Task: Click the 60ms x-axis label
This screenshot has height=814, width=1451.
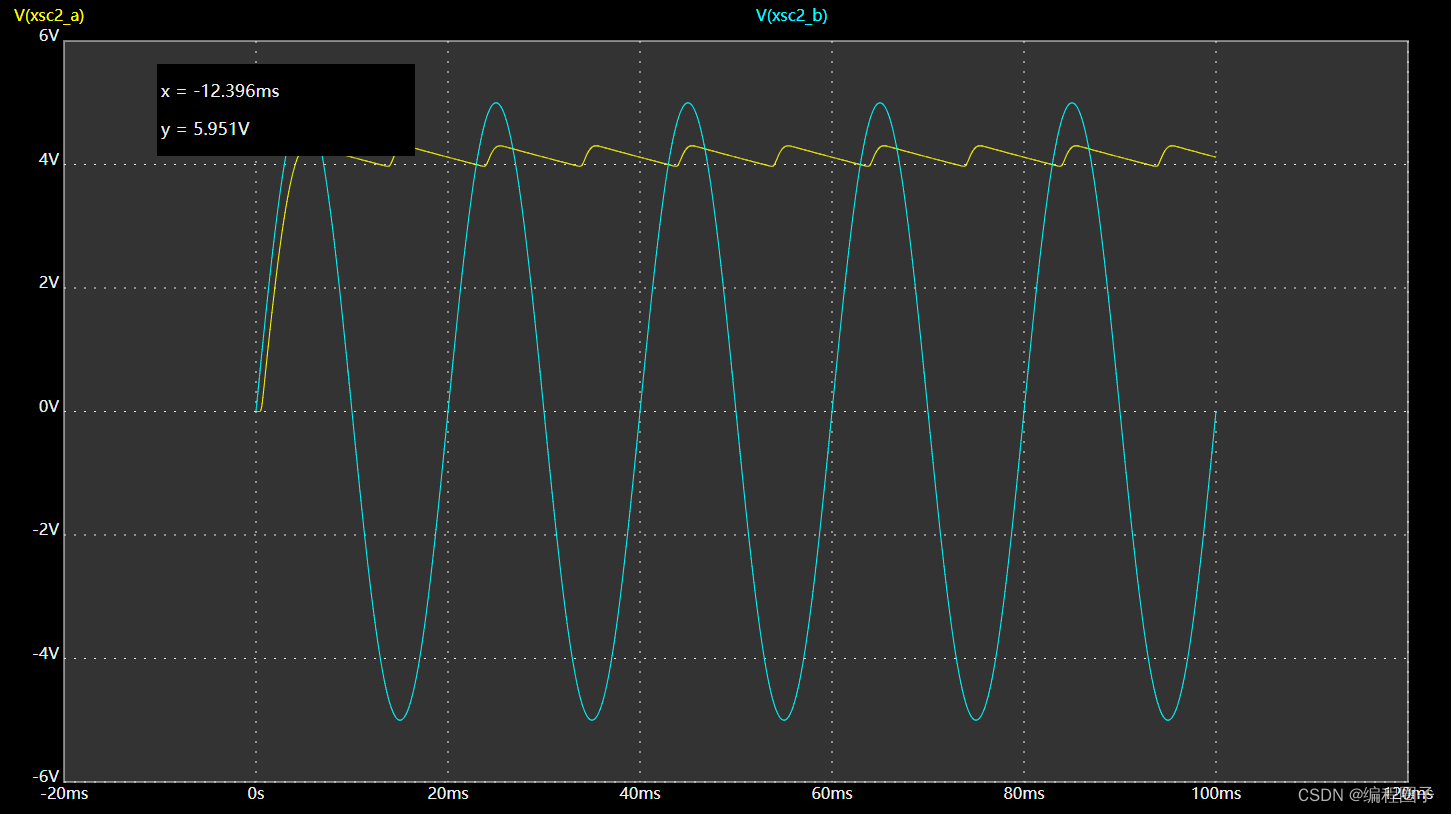Action: coord(832,794)
